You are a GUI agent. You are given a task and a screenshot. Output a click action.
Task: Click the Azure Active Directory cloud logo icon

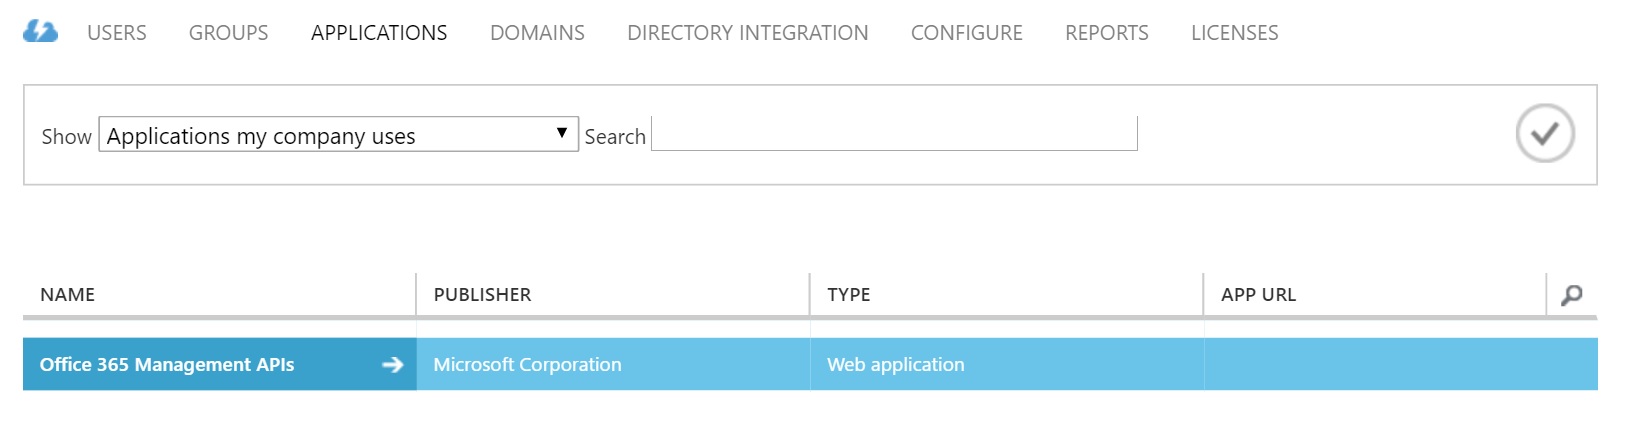point(40,32)
